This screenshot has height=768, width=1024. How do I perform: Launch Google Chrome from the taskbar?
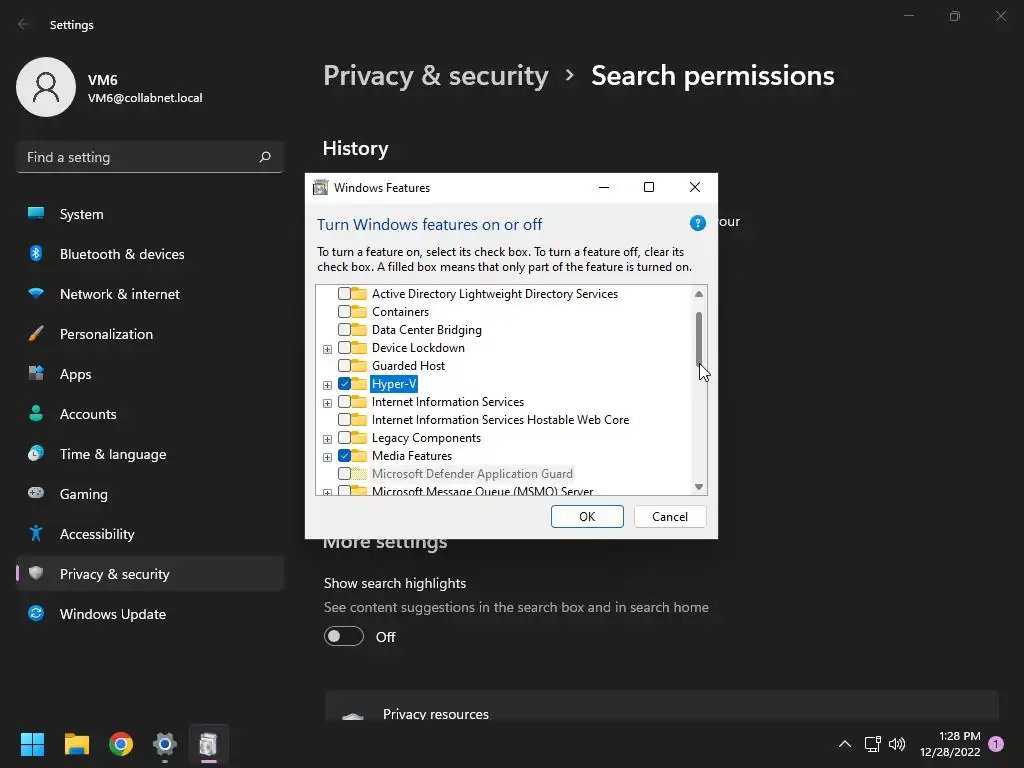pos(121,744)
